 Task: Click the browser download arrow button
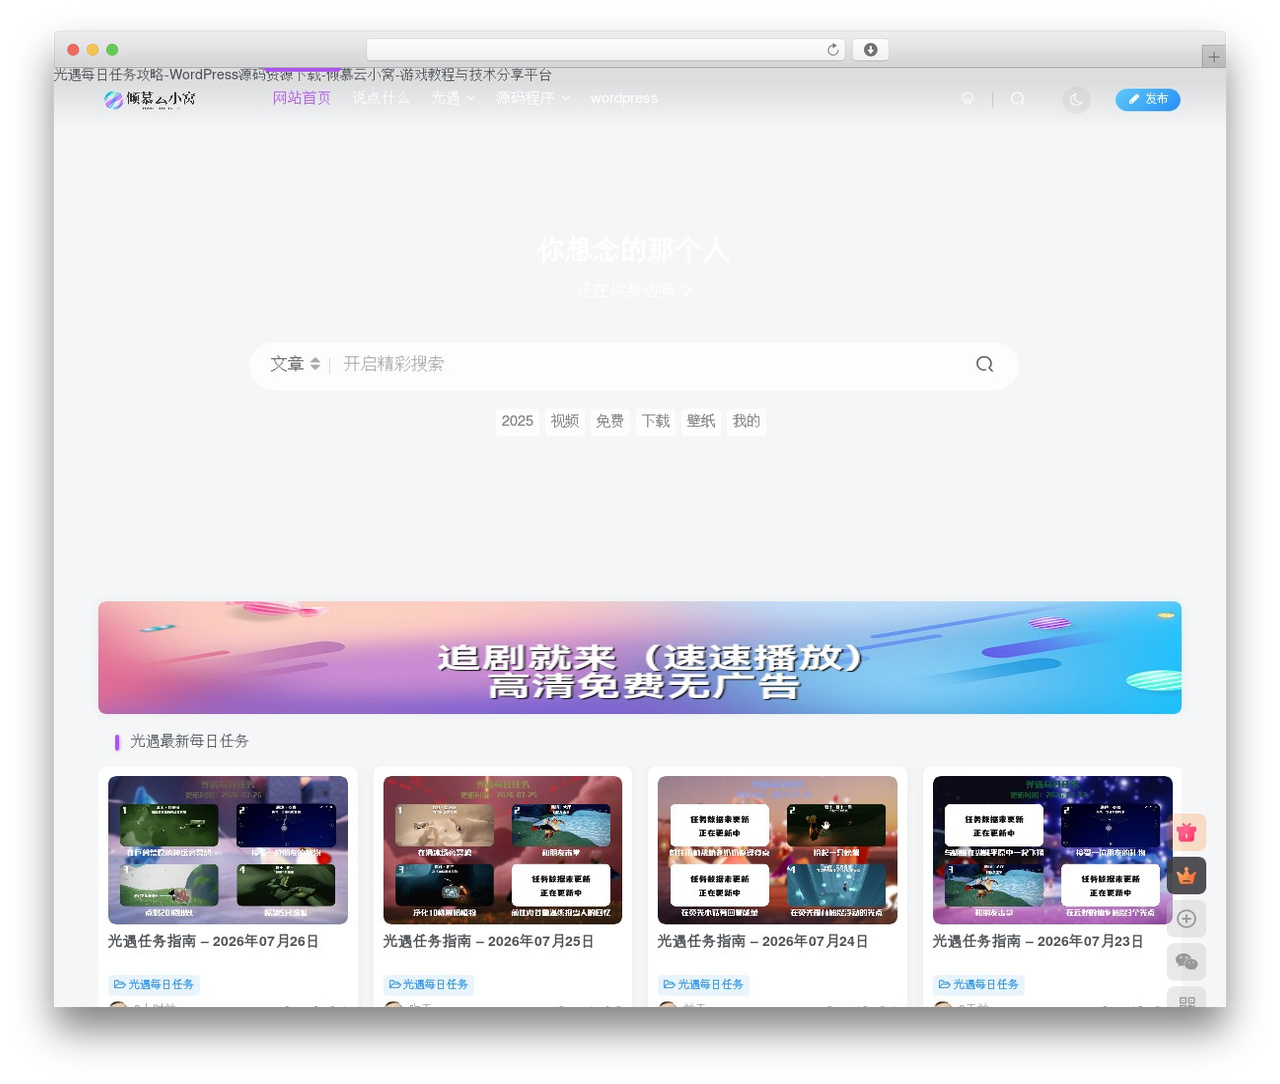pos(871,50)
